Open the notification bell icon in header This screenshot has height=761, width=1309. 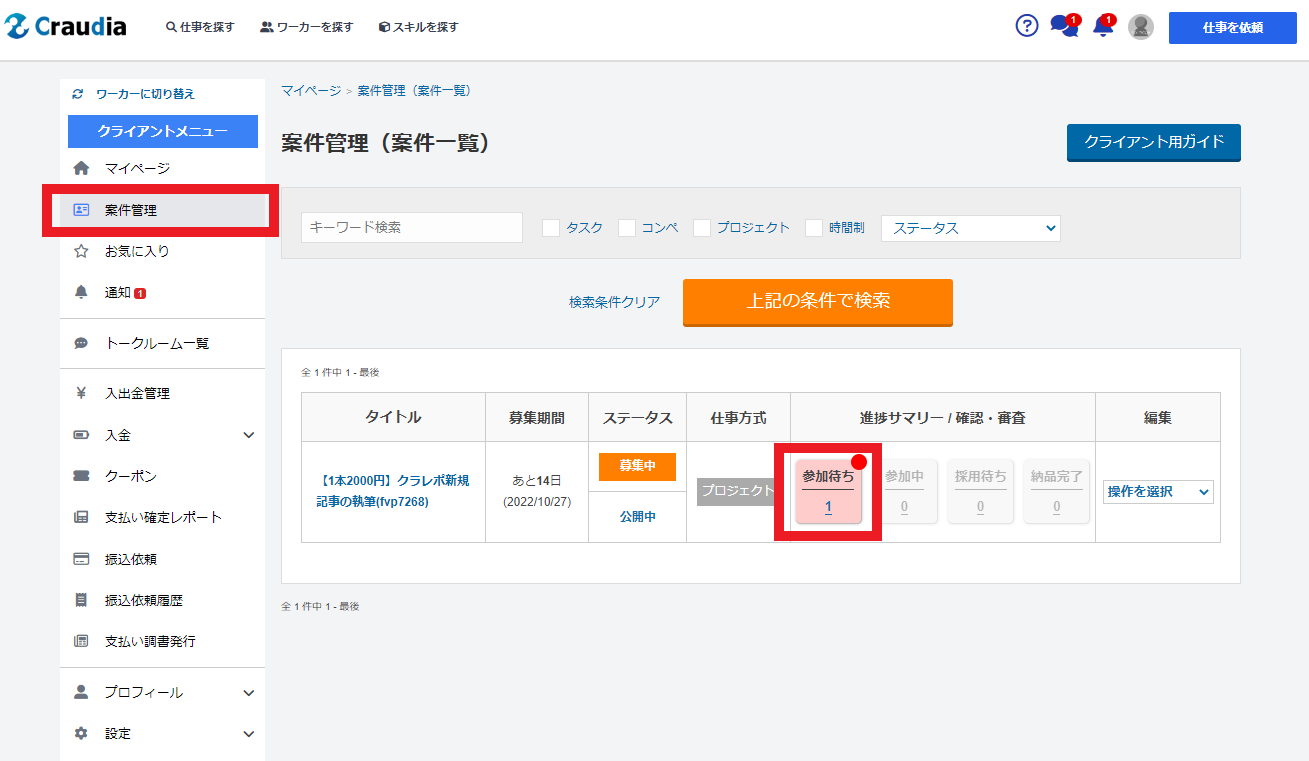pos(1103,27)
